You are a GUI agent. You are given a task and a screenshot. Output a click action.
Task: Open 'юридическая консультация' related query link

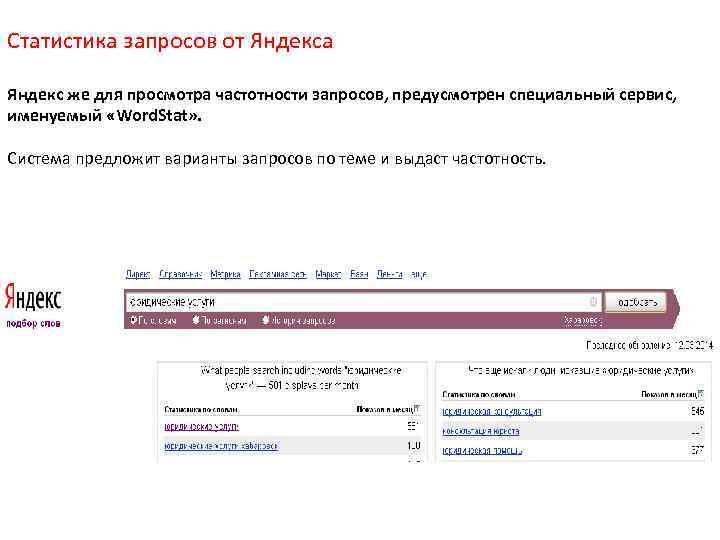(492, 411)
